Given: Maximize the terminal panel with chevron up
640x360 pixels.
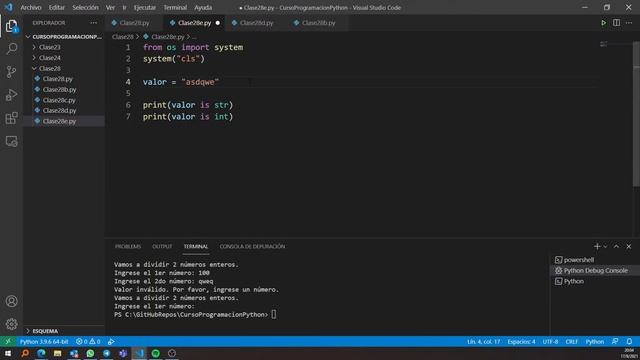Looking at the screenshot, I should tap(616, 247).
